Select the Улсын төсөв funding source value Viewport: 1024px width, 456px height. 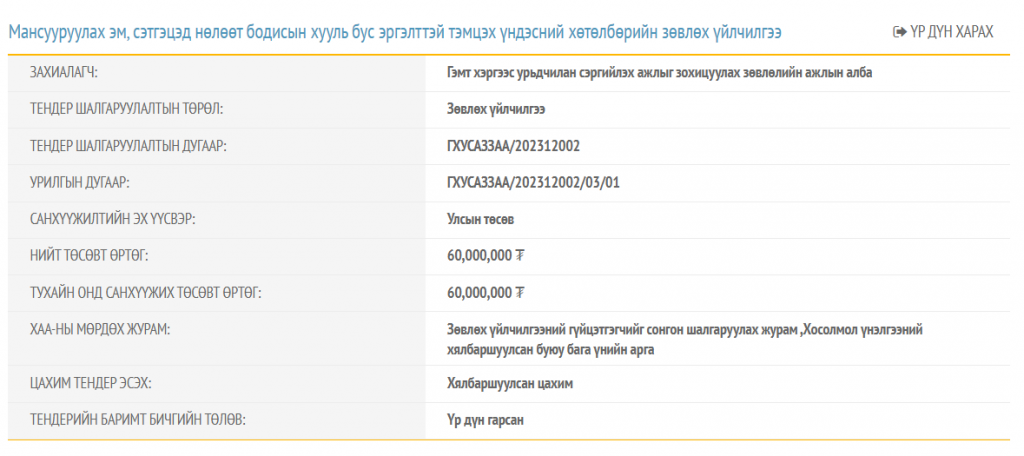481,220
